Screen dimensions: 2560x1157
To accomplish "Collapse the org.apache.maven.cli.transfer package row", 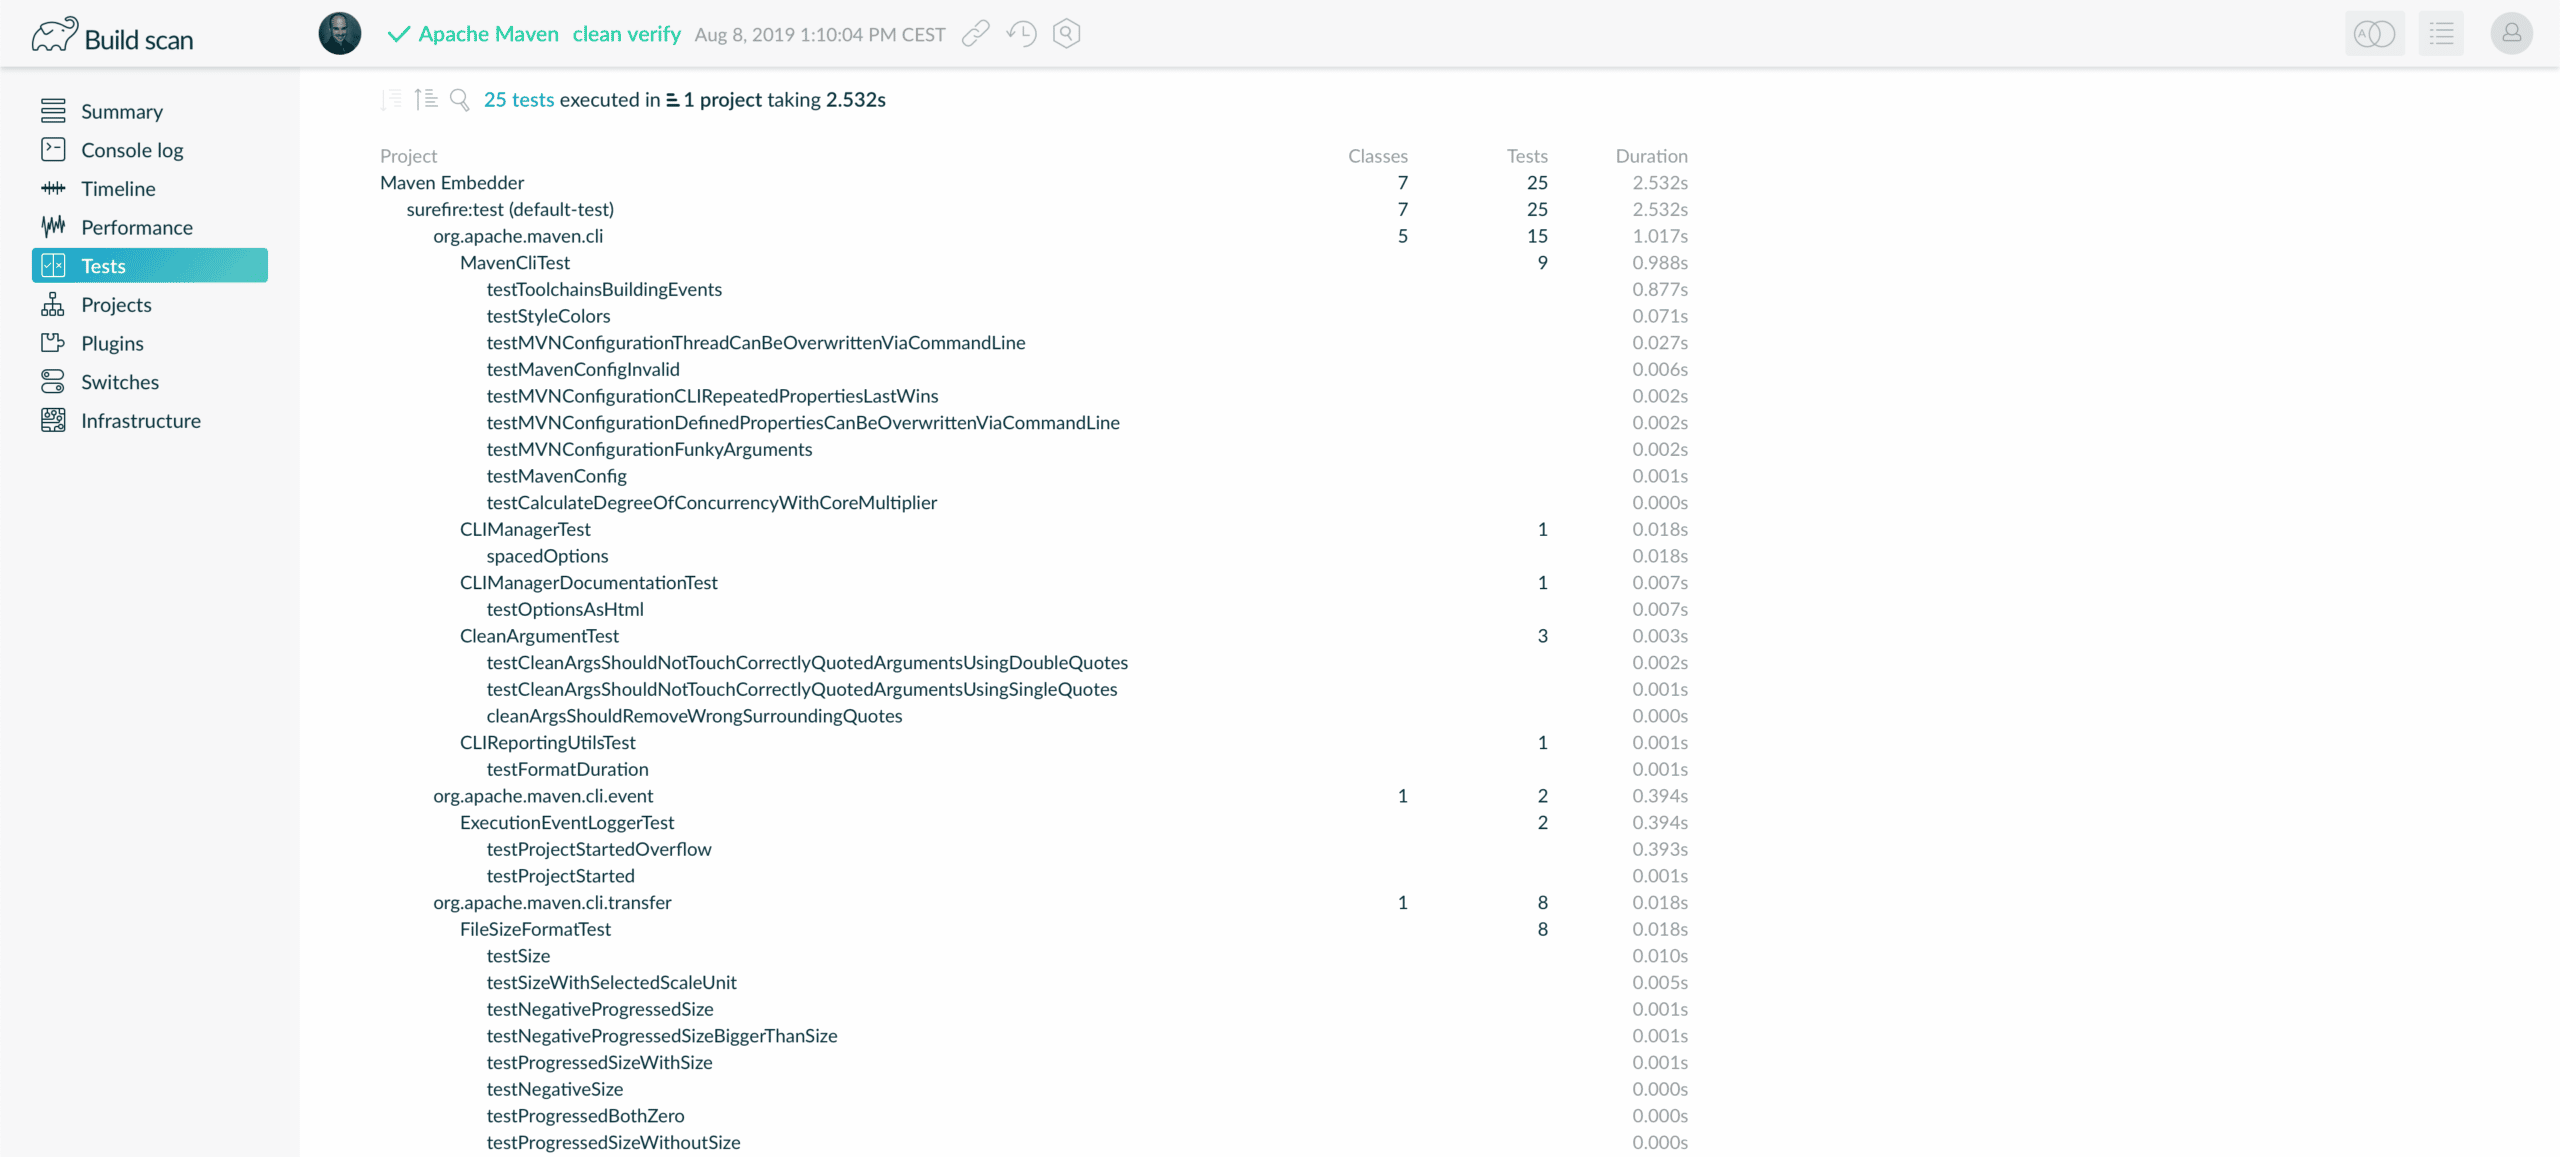I will tap(552, 903).
